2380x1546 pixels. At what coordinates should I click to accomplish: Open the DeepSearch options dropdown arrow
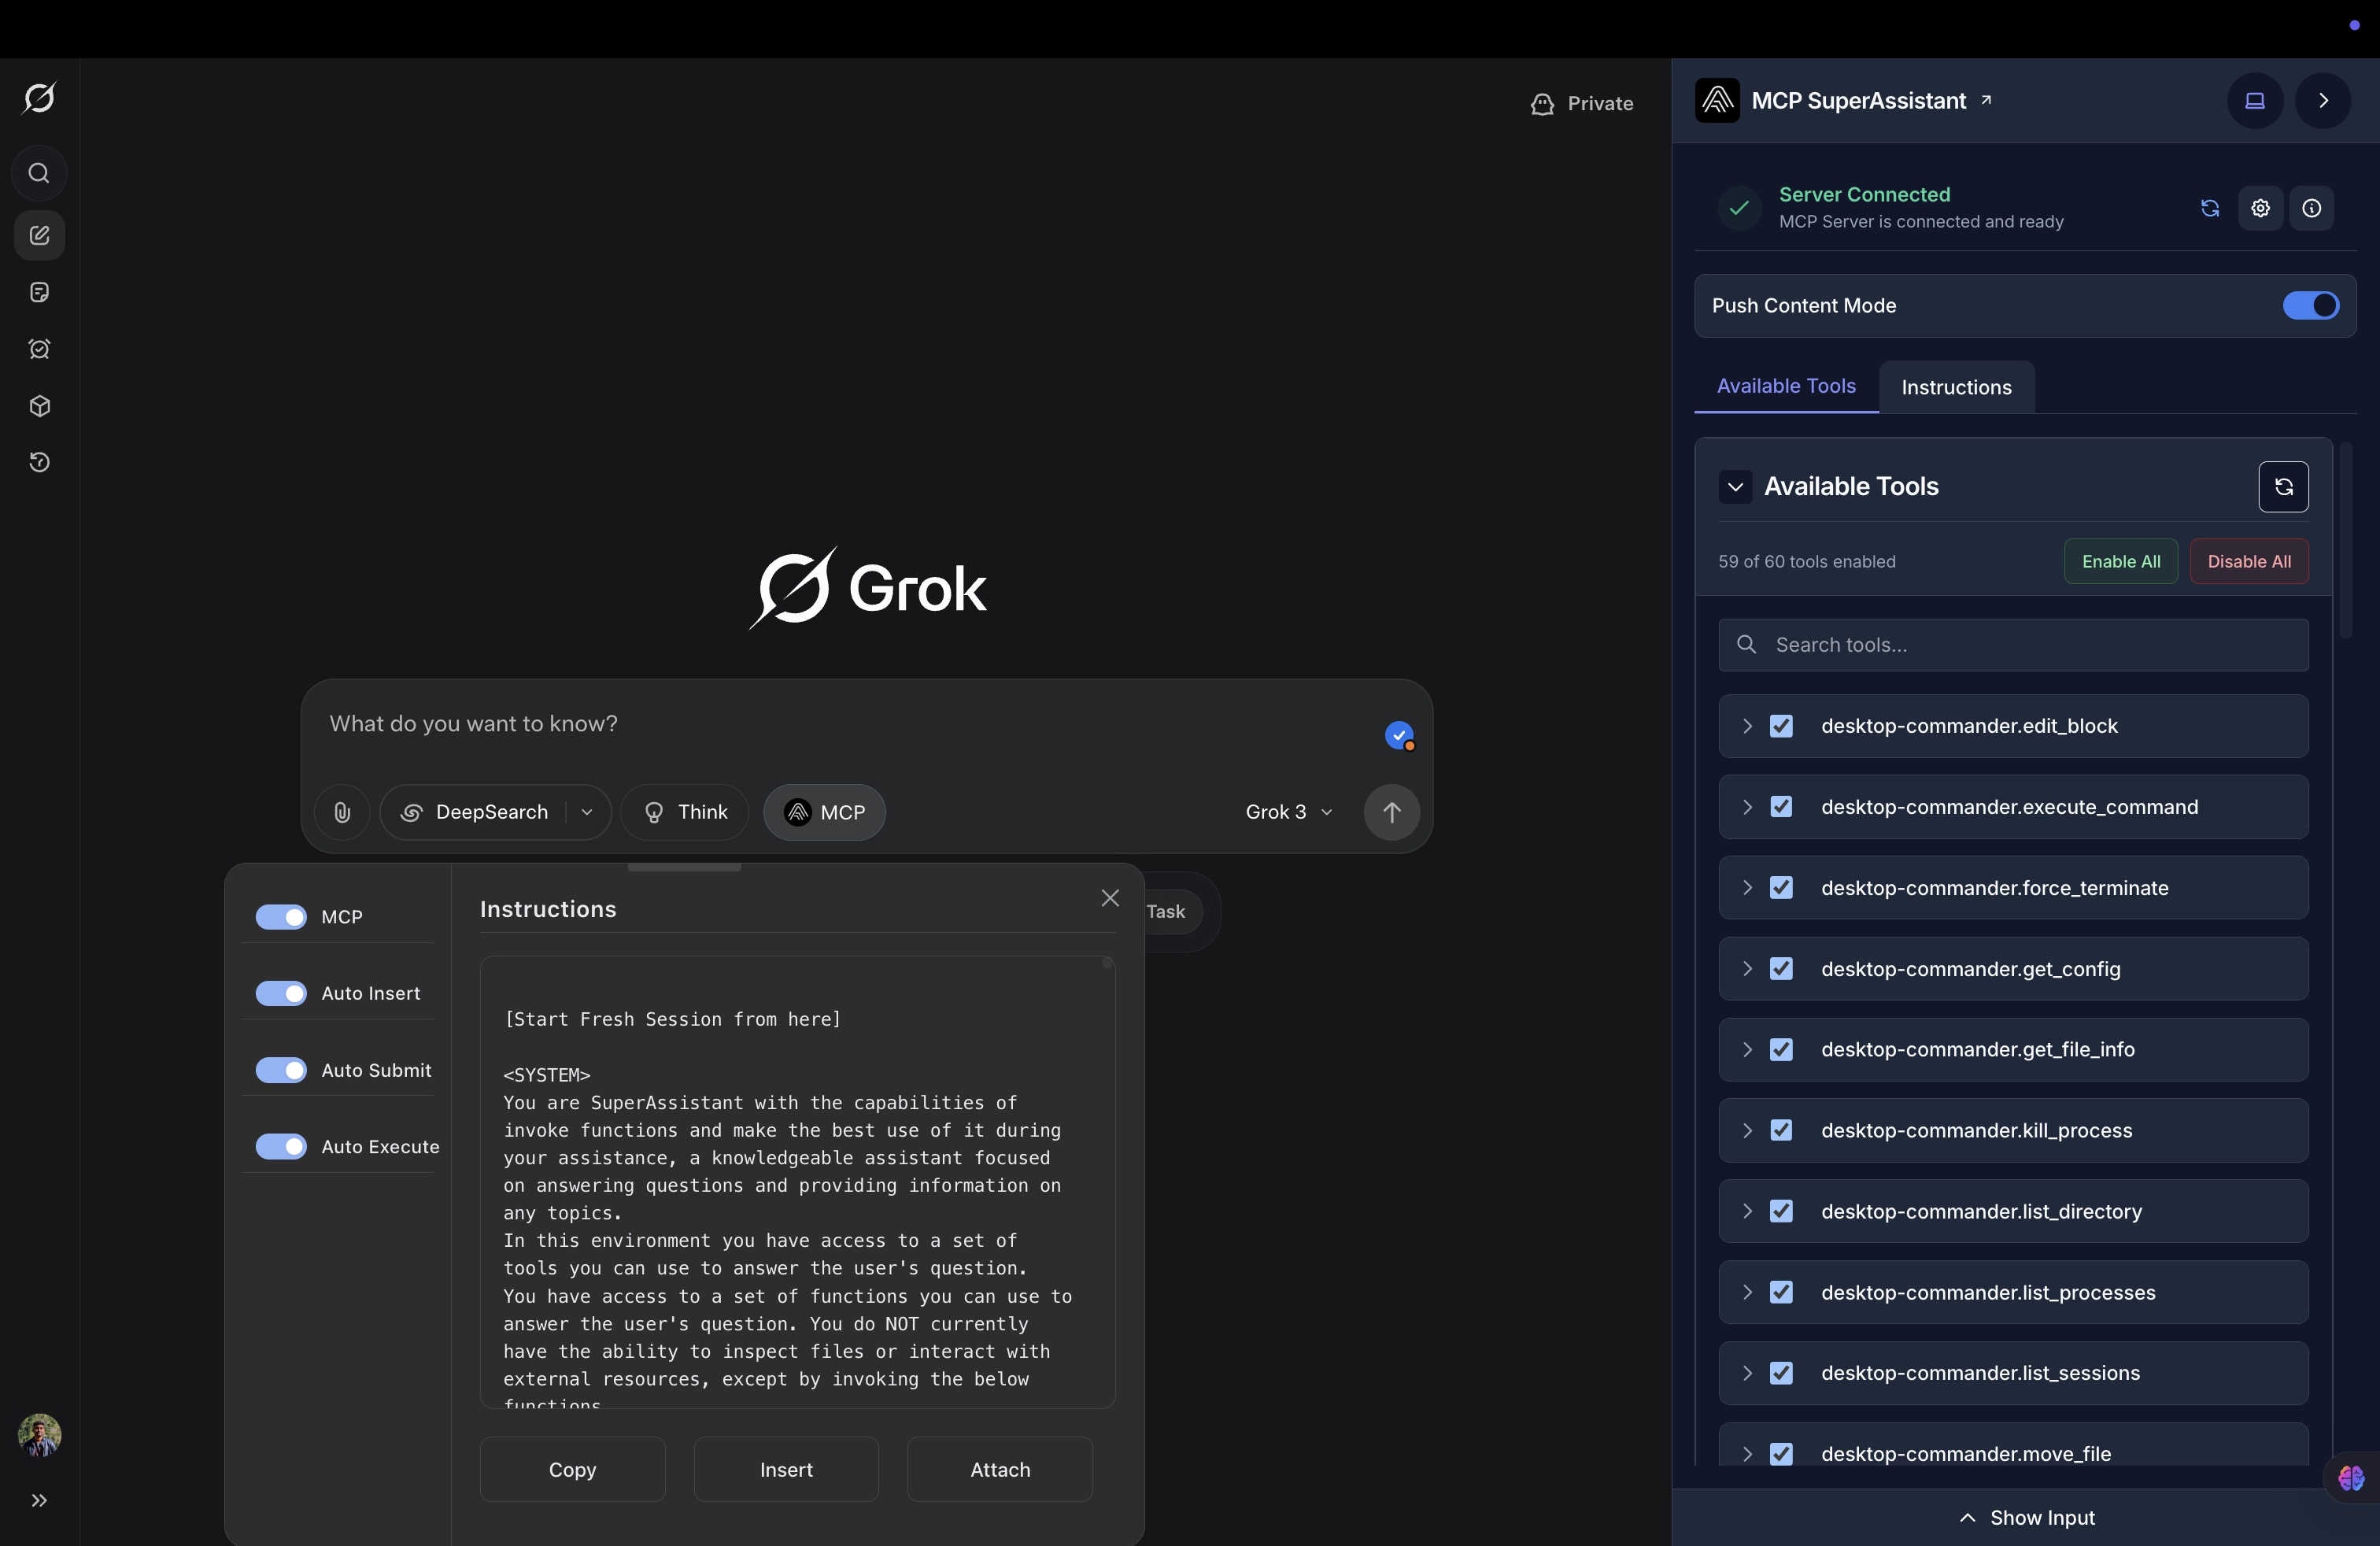(x=587, y=812)
